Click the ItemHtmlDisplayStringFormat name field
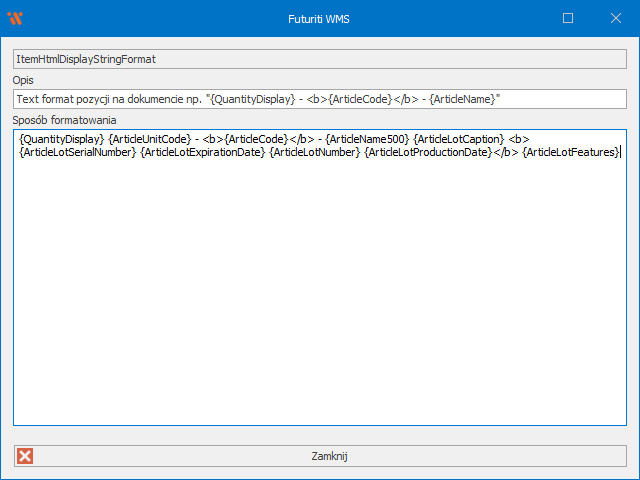640x480 pixels. [x=319, y=59]
